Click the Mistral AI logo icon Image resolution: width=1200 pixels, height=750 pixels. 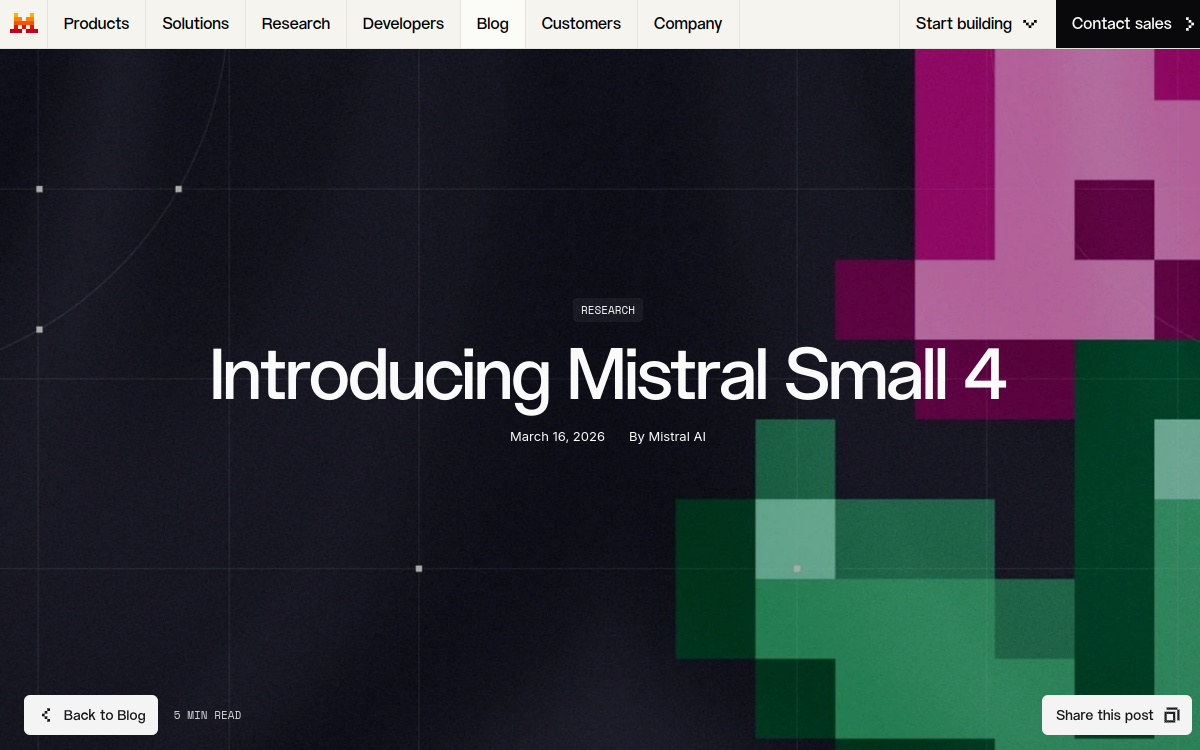pos(24,23)
